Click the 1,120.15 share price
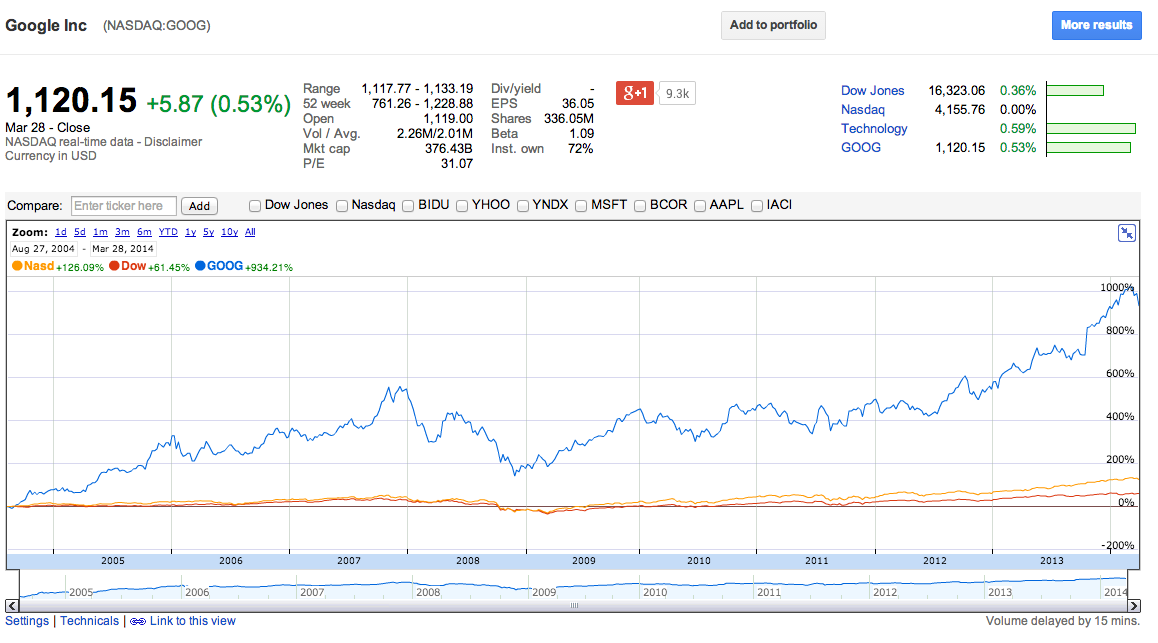 click(x=71, y=100)
